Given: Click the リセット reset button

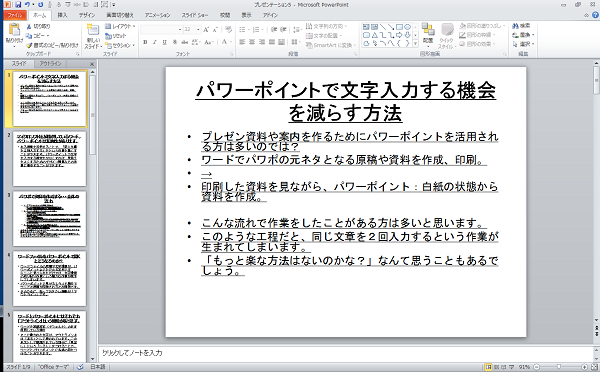Looking at the screenshot, I should click(x=116, y=36).
